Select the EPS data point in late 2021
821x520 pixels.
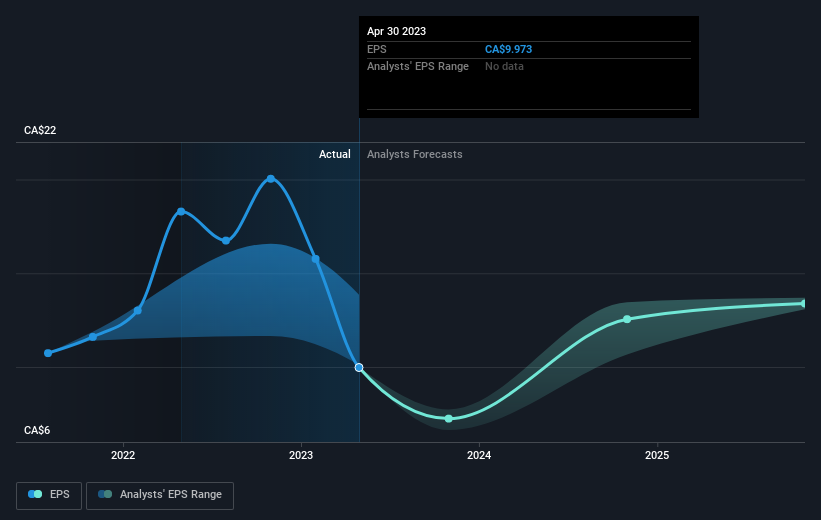coord(93,337)
